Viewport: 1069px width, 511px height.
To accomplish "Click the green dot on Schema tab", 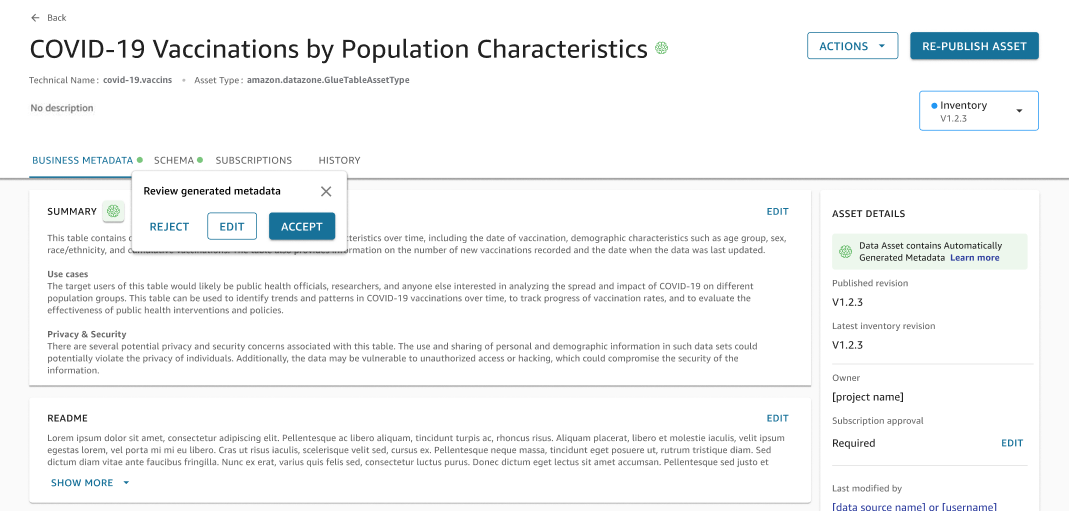I will click(x=200, y=160).
